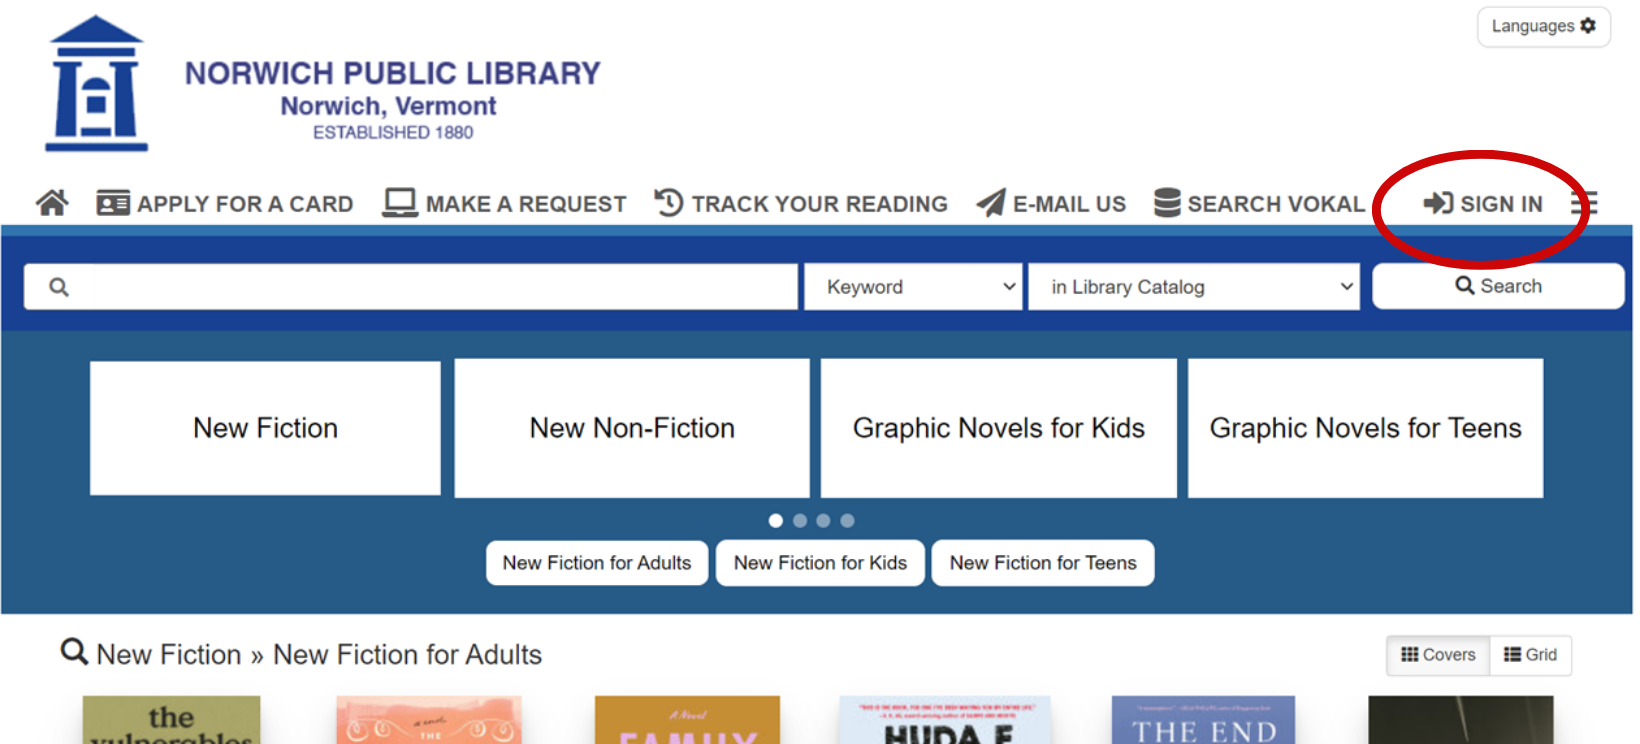
Task: Open the hamburger menu icon beside Sign In
Action: pos(1583,203)
